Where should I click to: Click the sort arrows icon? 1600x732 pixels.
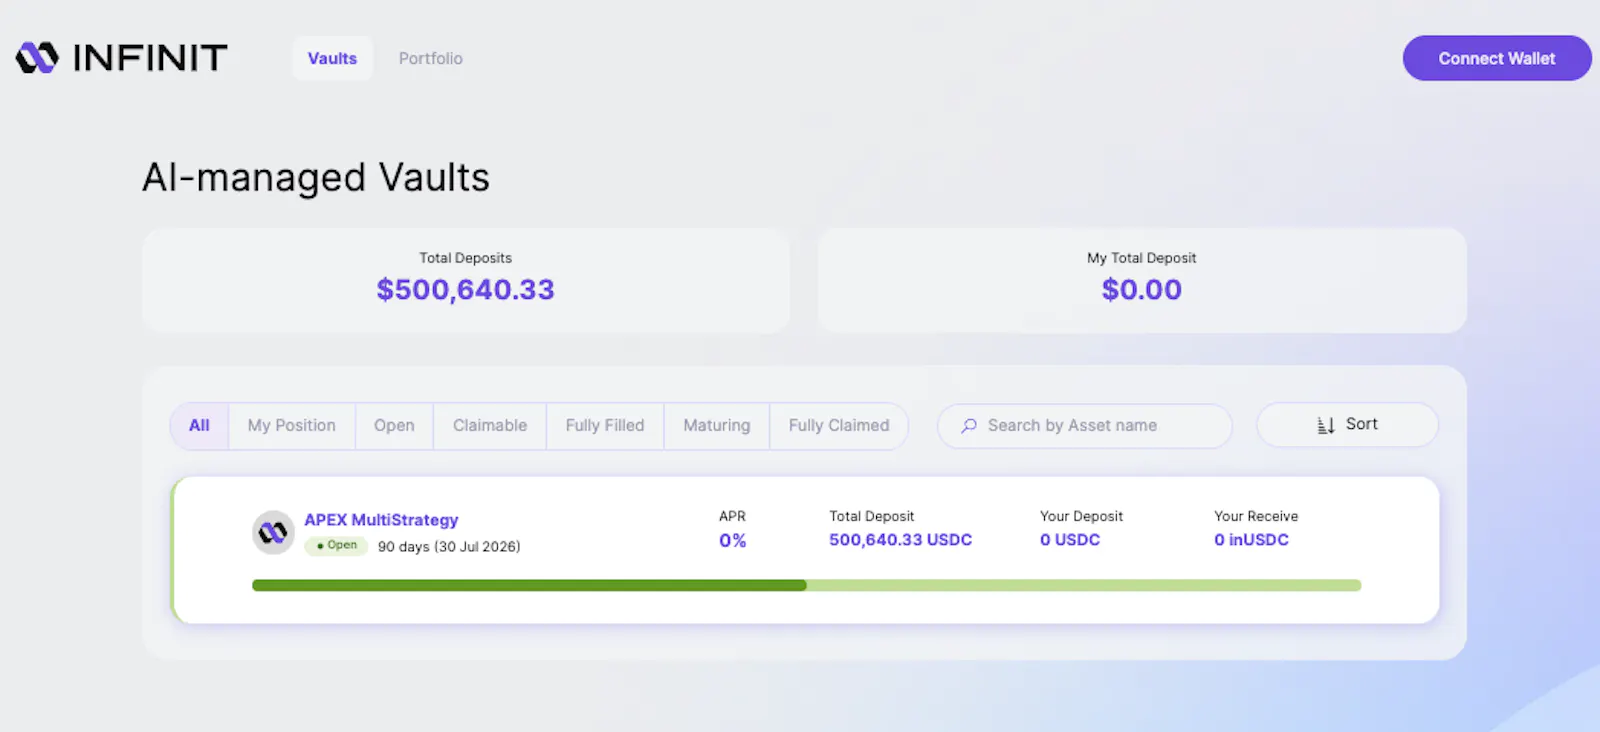click(x=1326, y=425)
